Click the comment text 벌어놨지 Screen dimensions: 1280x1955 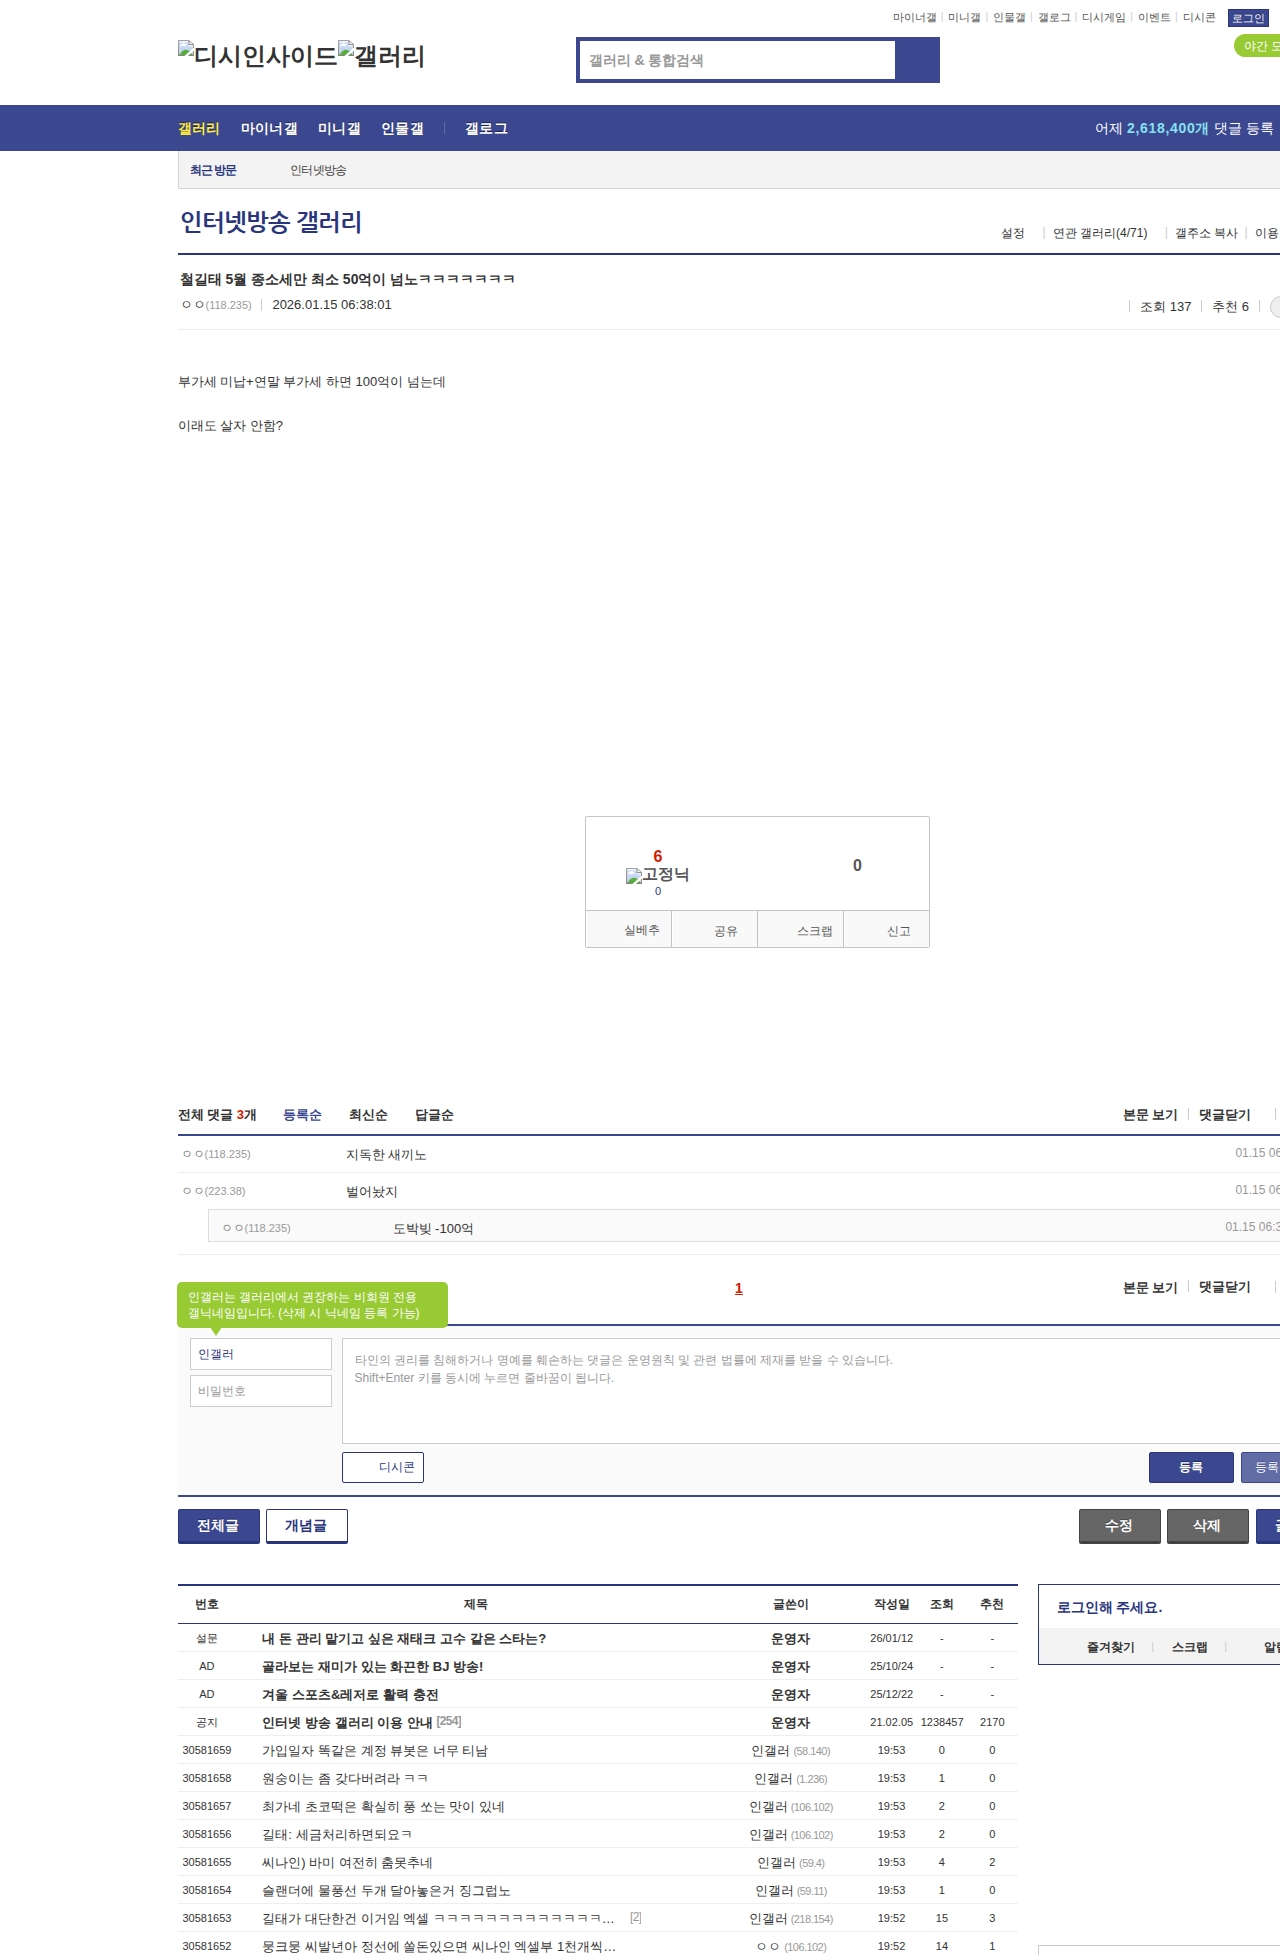372,1192
